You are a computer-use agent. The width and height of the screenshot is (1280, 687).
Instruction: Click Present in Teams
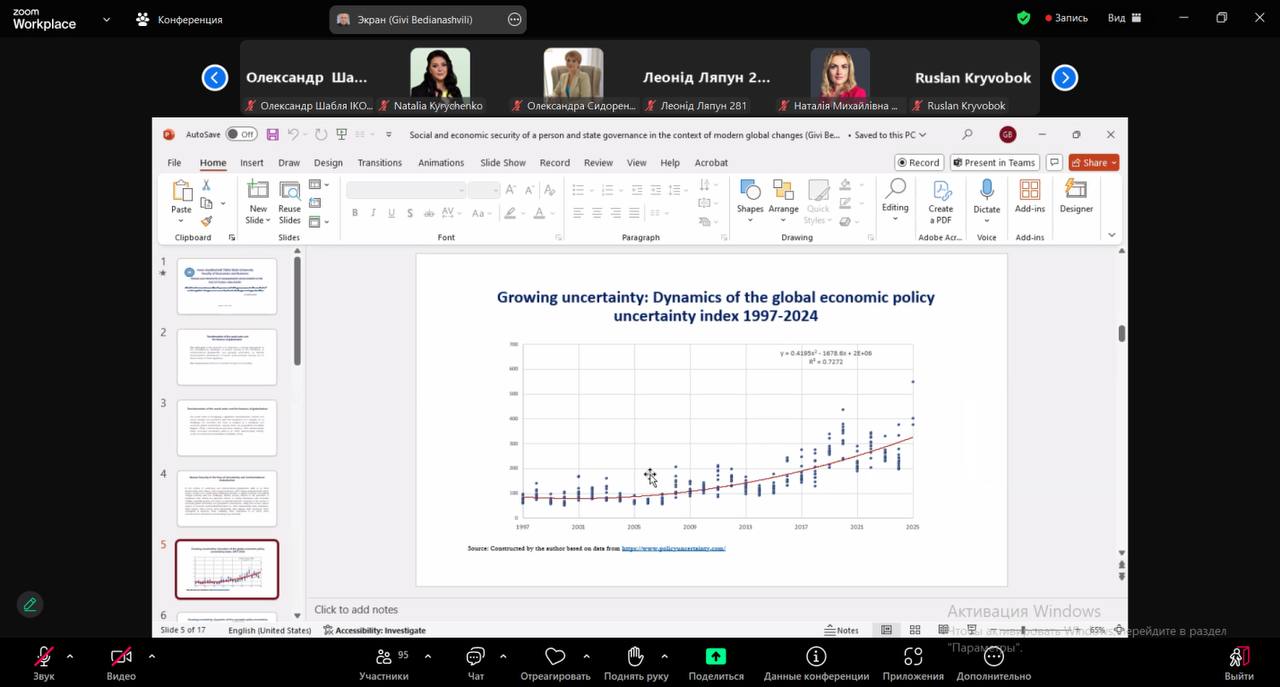(x=993, y=162)
